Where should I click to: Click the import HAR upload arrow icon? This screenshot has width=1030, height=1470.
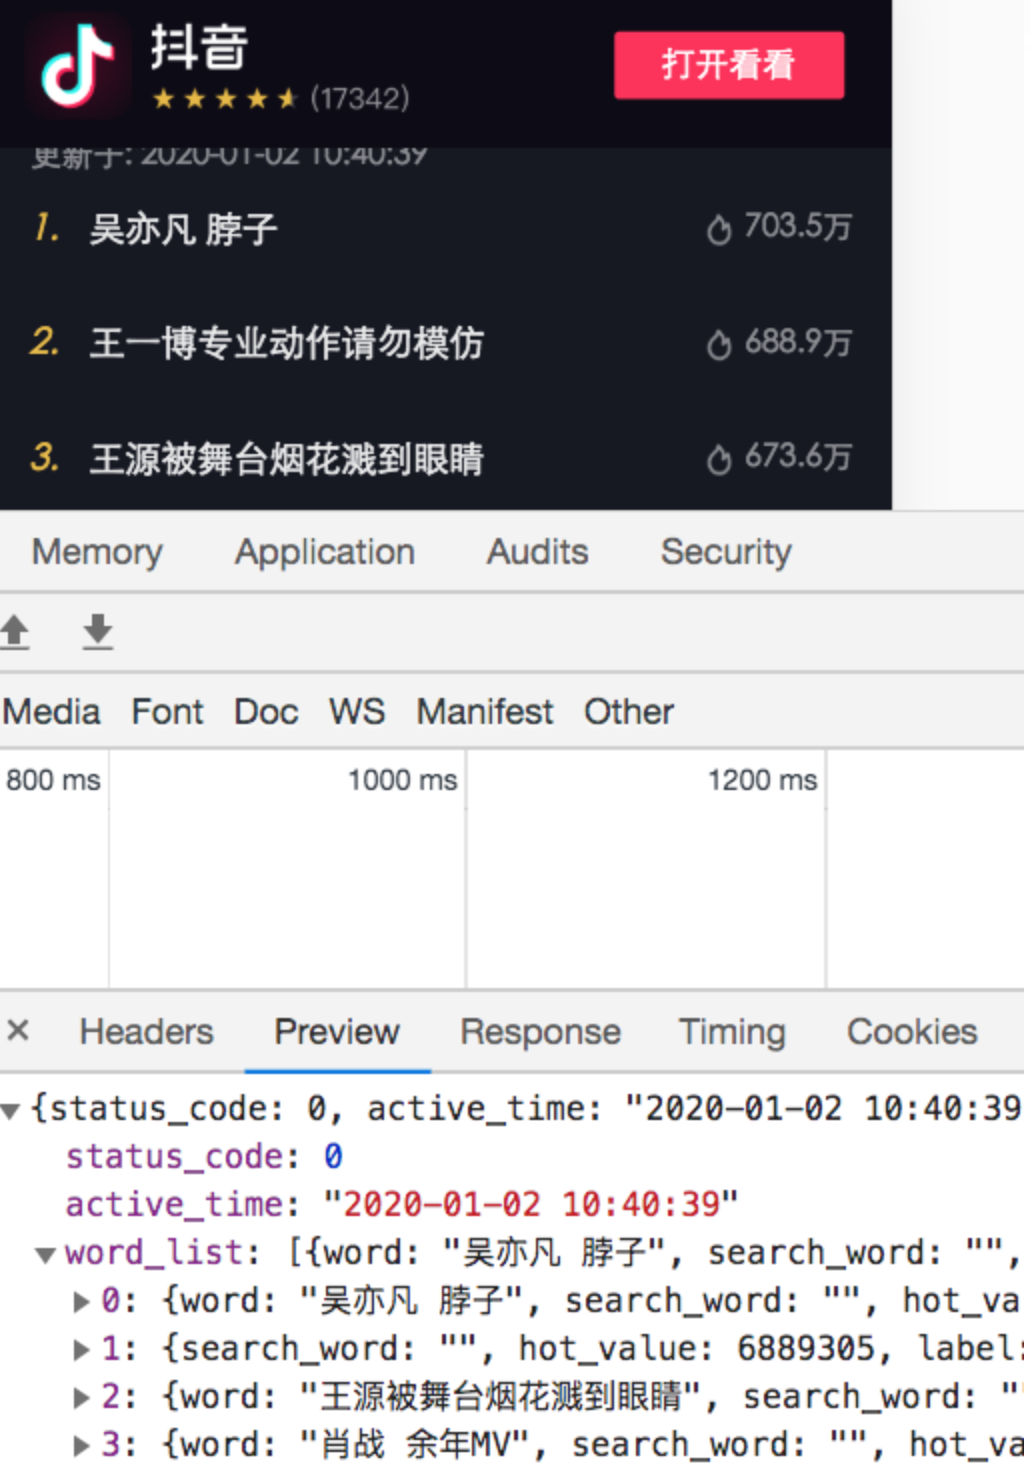[x=15, y=632]
